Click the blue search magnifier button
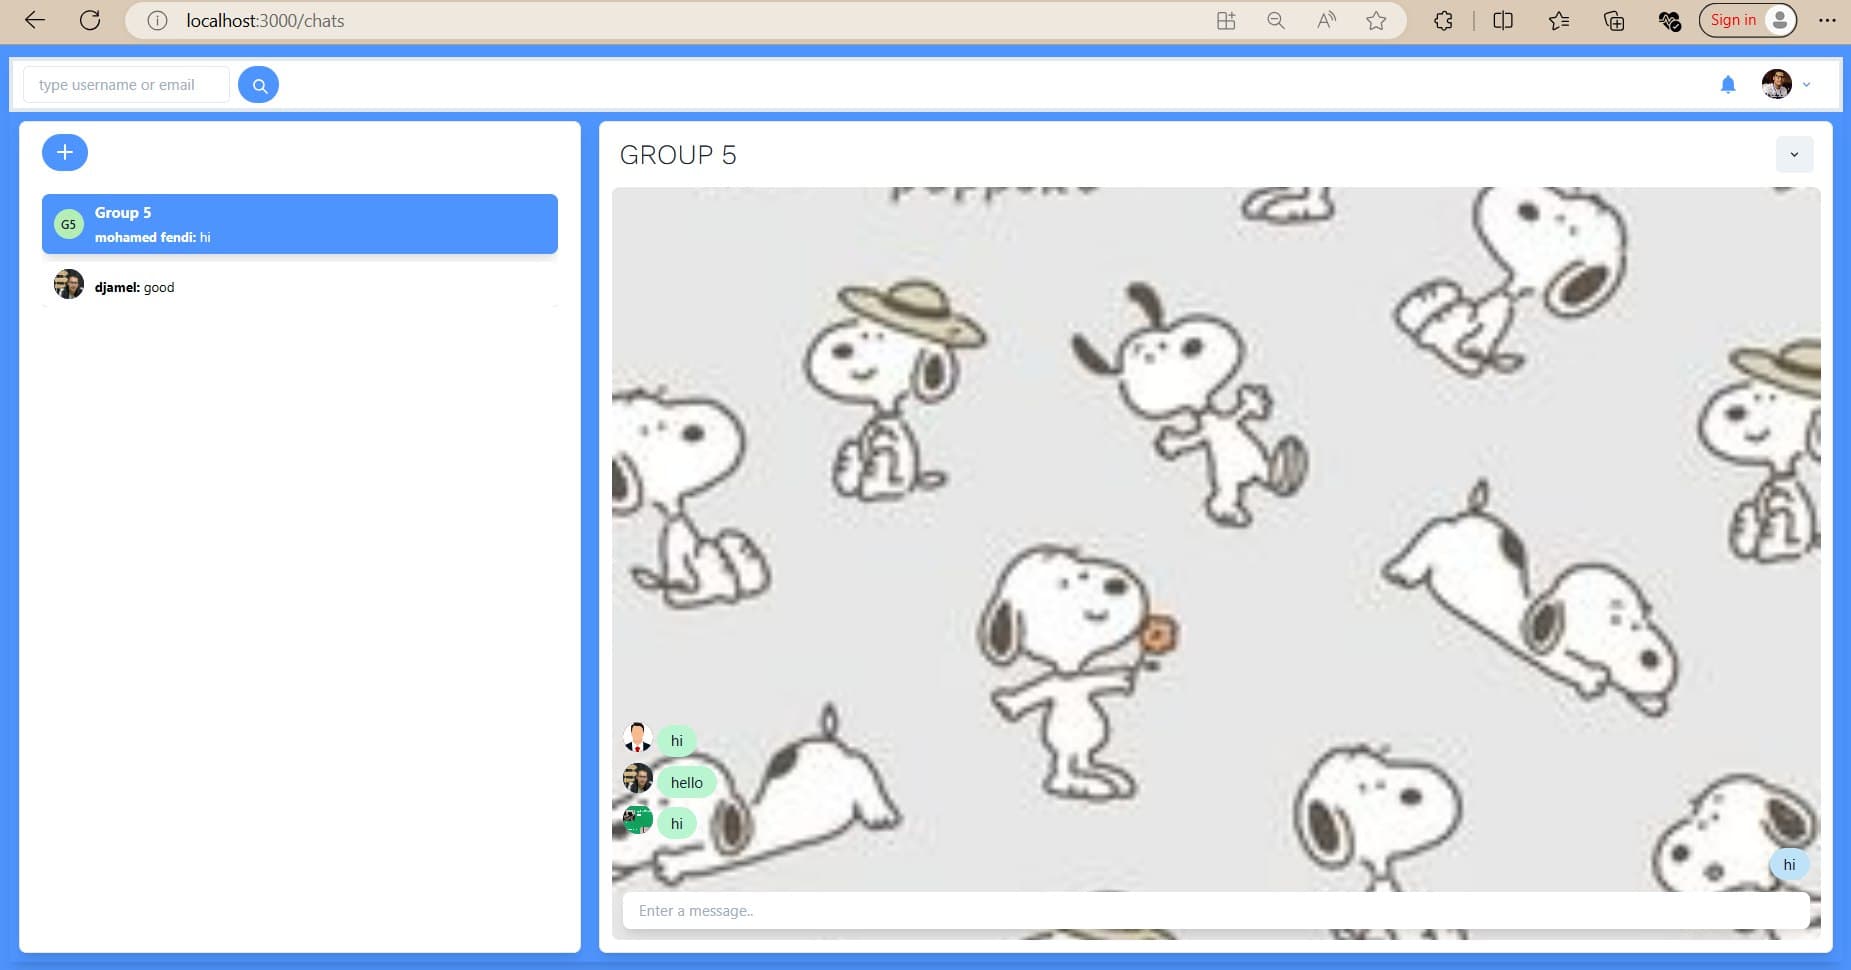The height and width of the screenshot is (970, 1851). 258,85
